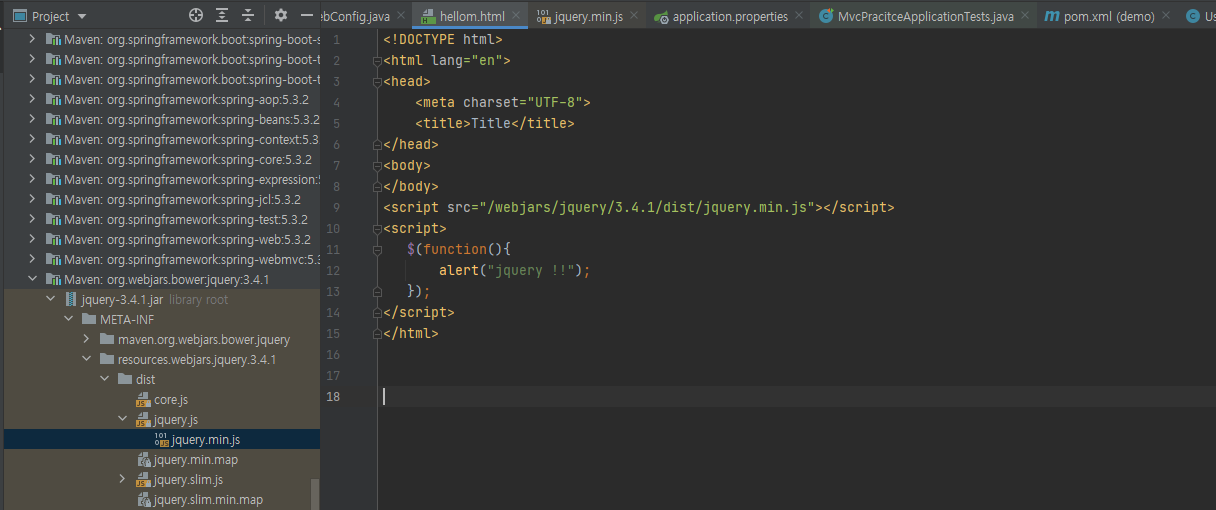Screen dimensions: 1216x510
Task: Collapse the META-INF folder
Action: [x=68, y=320]
